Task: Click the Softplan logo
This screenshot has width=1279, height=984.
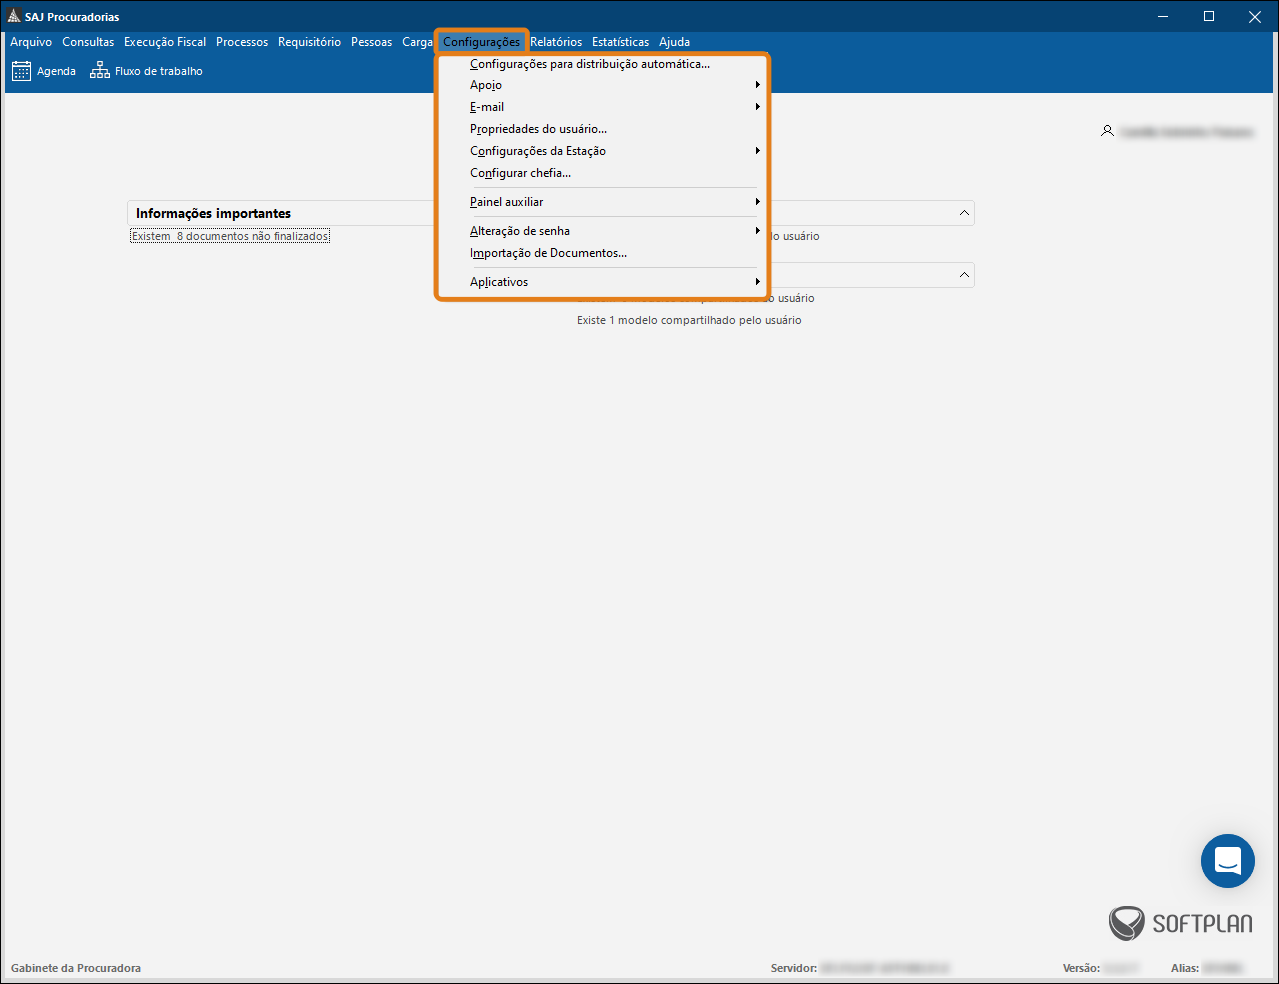Action: point(1181,923)
